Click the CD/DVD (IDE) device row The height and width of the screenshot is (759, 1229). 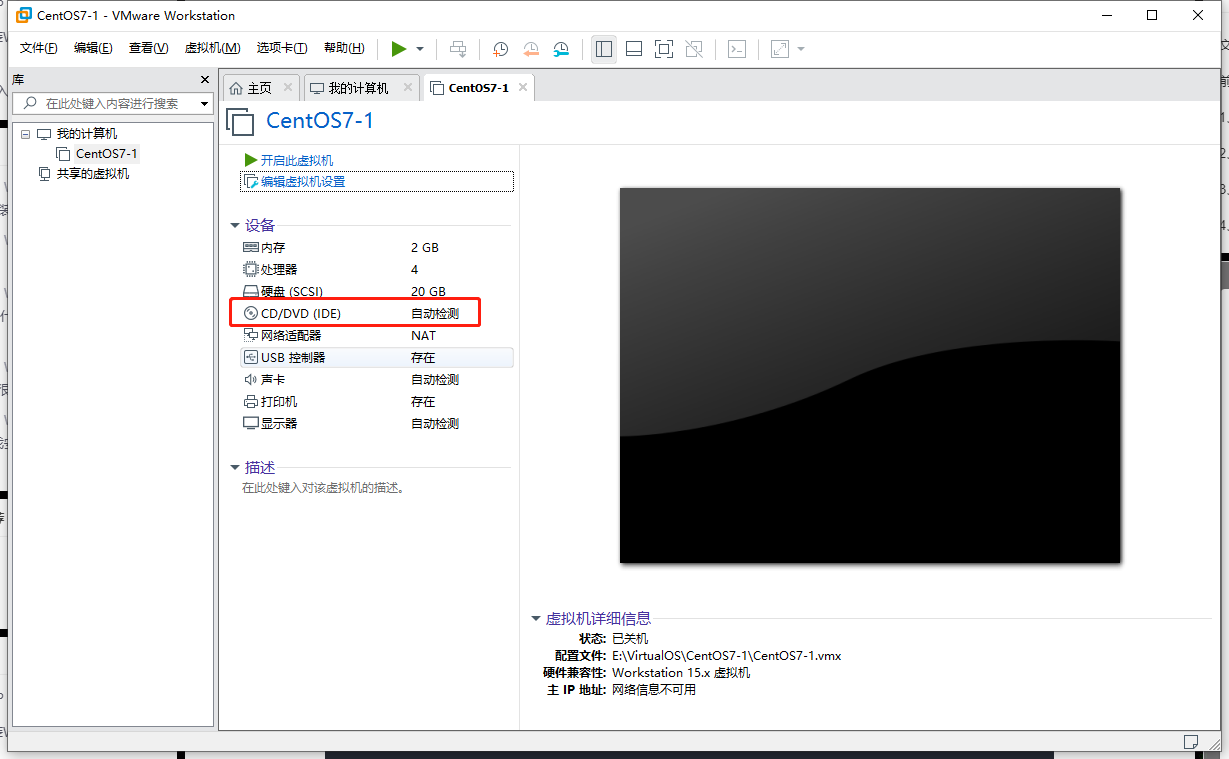(x=376, y=313)
